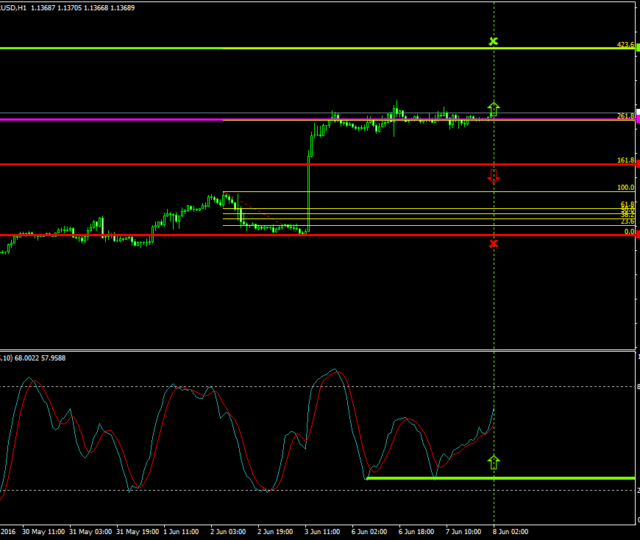Click the green X marker above the chart
The width and height of the screenshot is (640, 540).
493,42
